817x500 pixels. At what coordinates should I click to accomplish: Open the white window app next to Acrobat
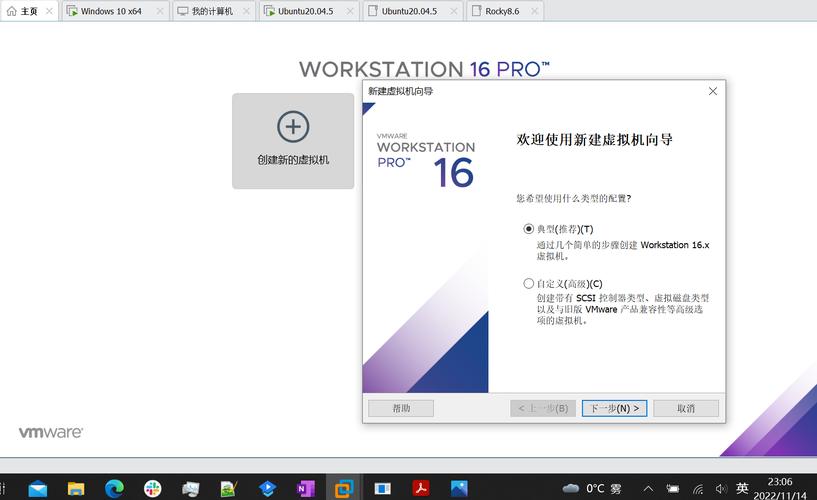coord(382,489)
